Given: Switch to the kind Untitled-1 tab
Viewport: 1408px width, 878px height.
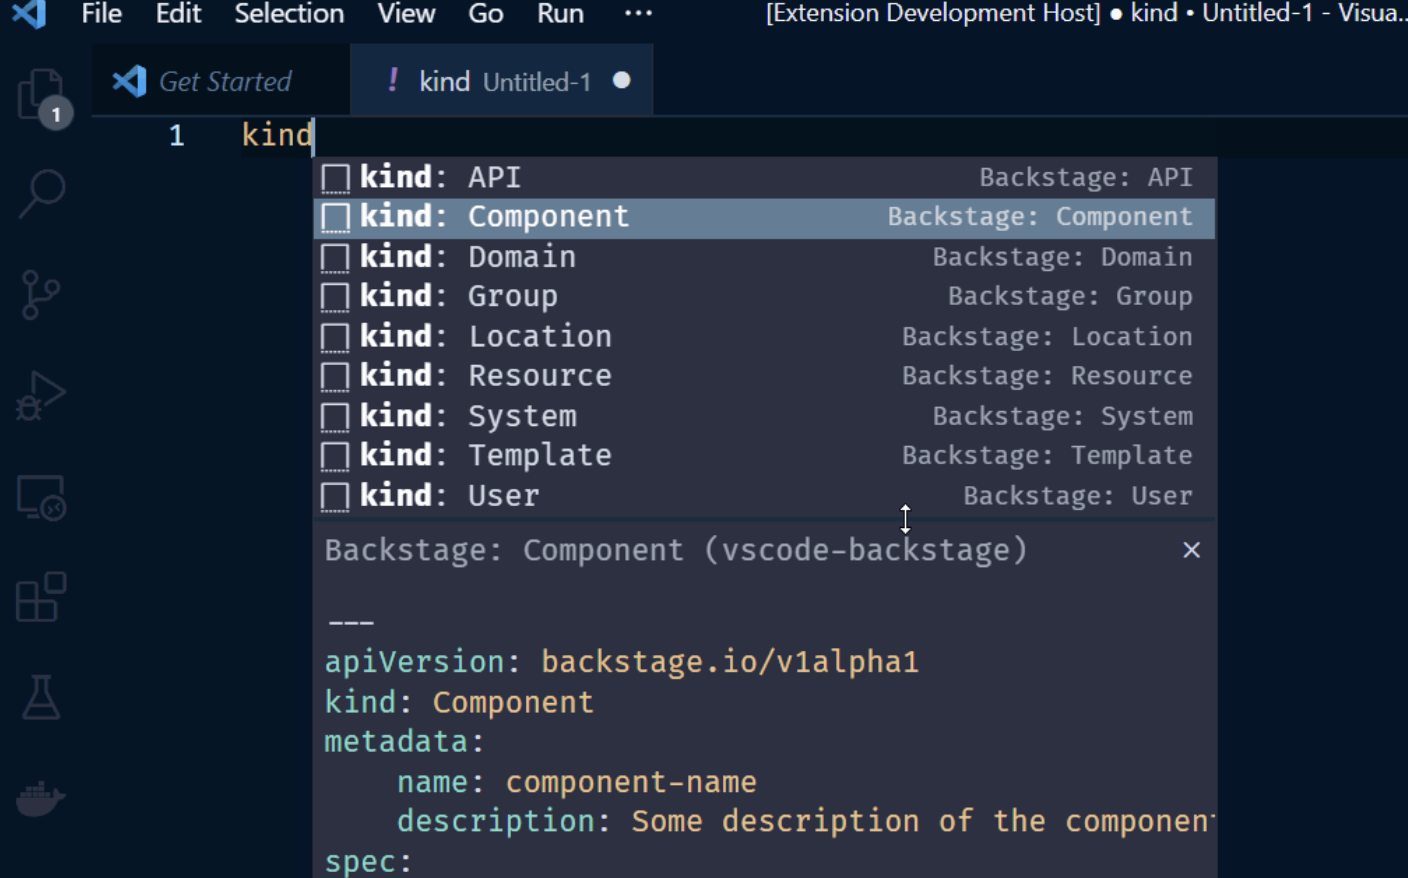Looking at the screenshot, I should pos(501,81).
